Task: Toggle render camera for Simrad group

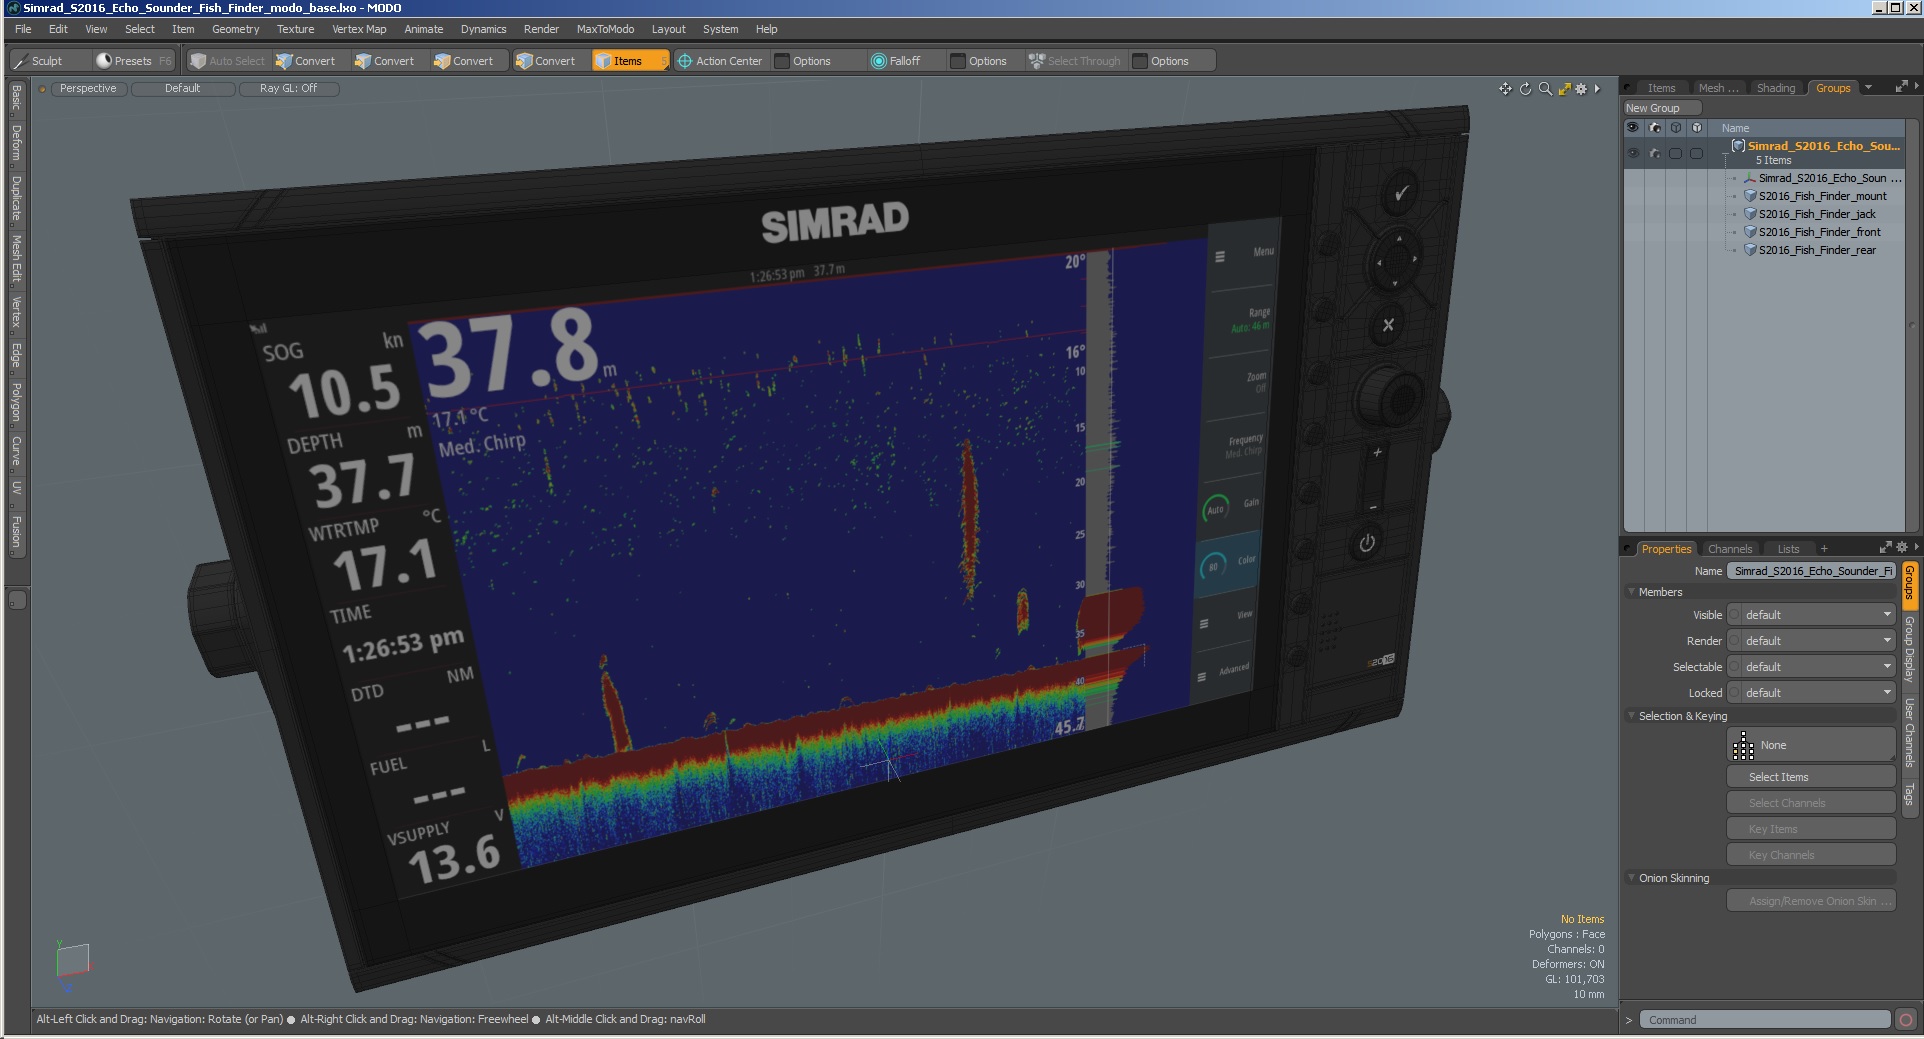Action: (x=1655, y=153)
